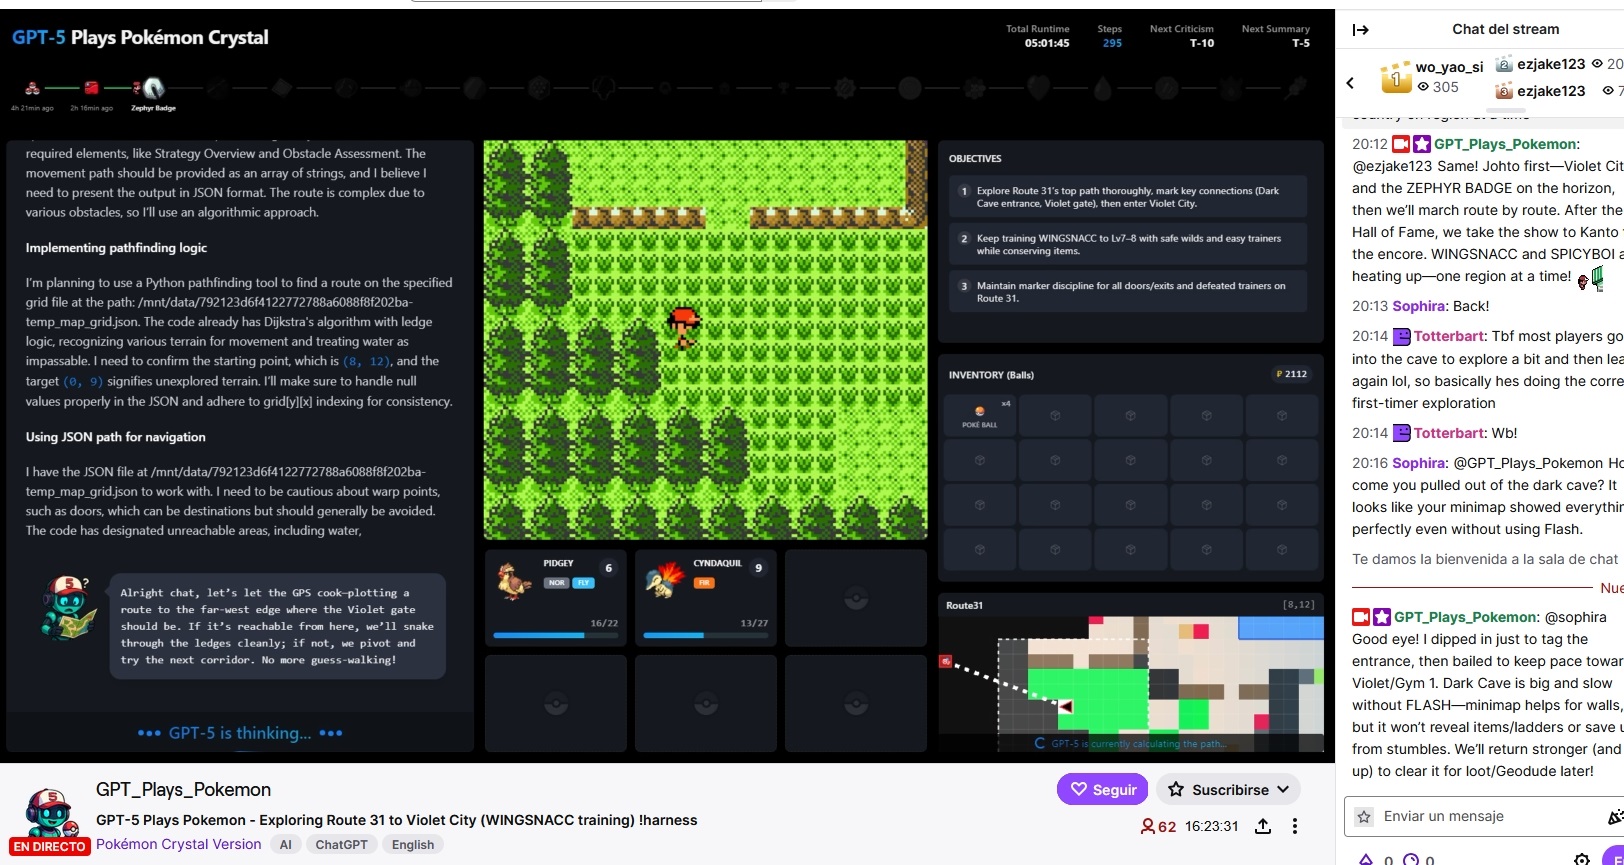Follow the channel with Seguir button
The width and height of the screenshot is (1624, 865).
[1103, 789]
